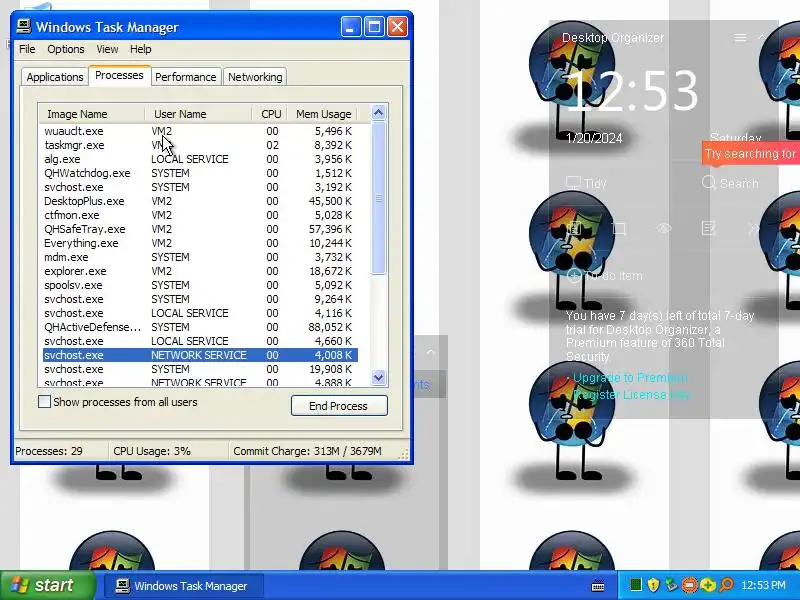Screen dimensions: 800x600
Task: Collapse the Desktop Organizer widget chevron
Action: [762, 37]
